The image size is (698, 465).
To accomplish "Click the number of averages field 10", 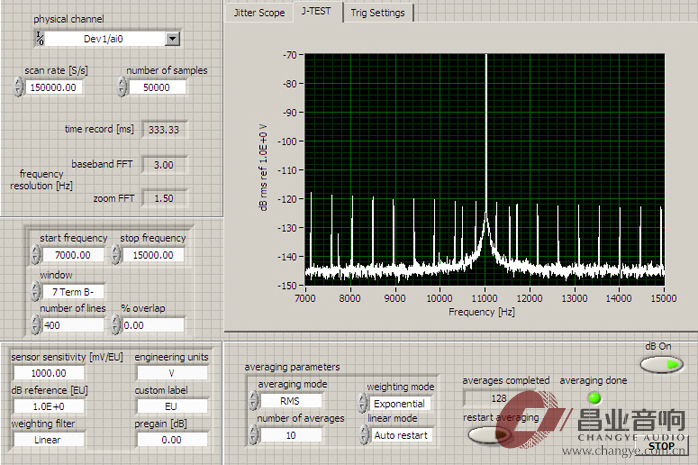I will (x=291, y=435).
